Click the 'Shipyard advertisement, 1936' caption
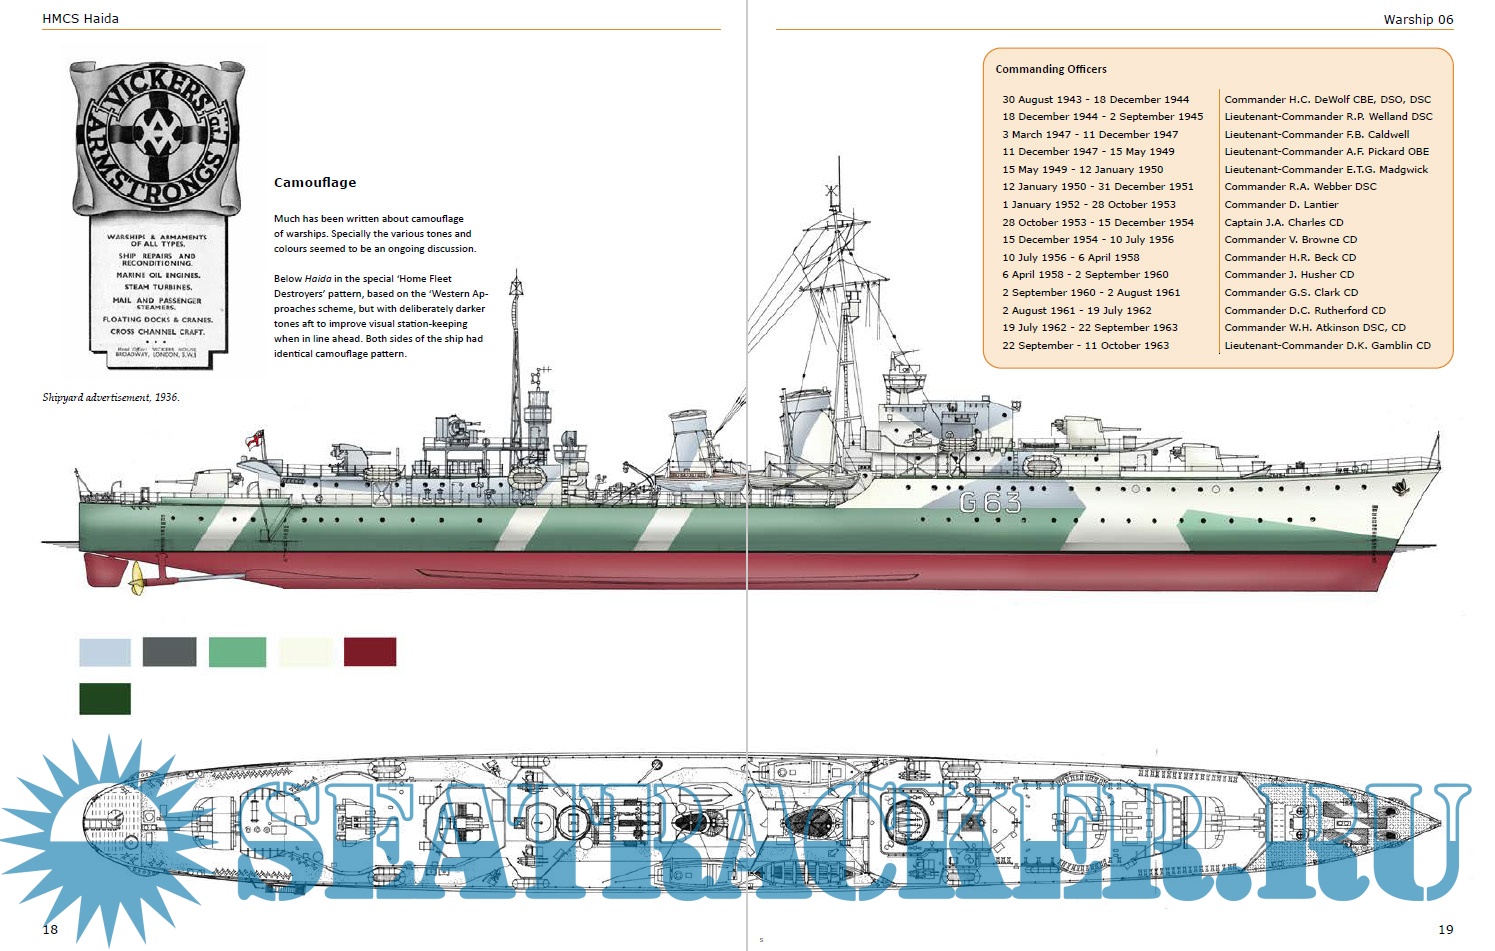The image size is (1495, 951). 111,398
